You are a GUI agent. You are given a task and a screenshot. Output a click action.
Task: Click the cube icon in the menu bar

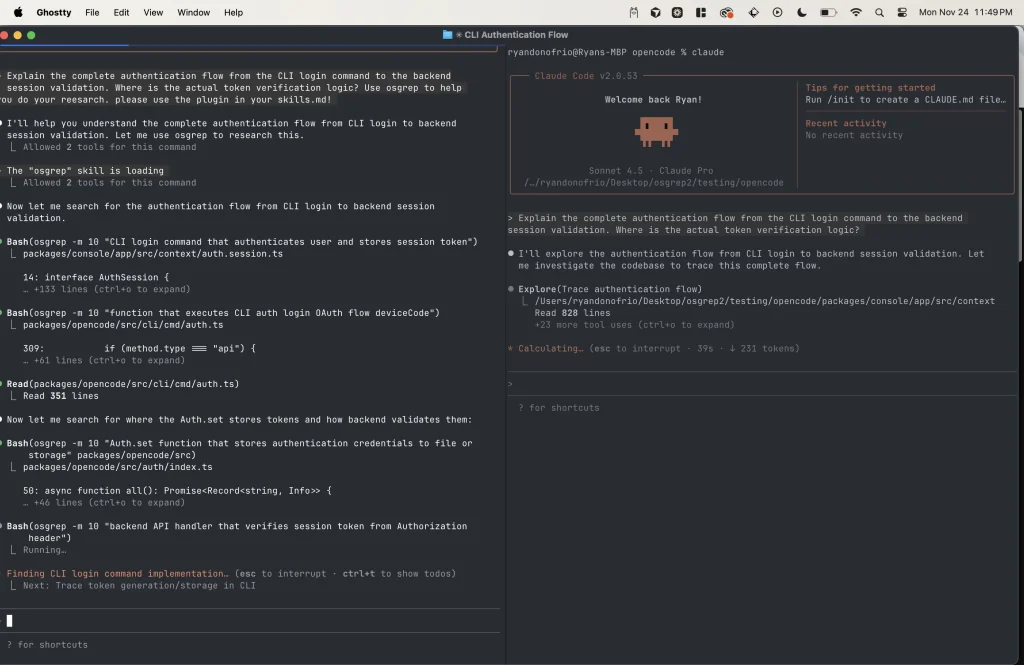tap(655, 12)
